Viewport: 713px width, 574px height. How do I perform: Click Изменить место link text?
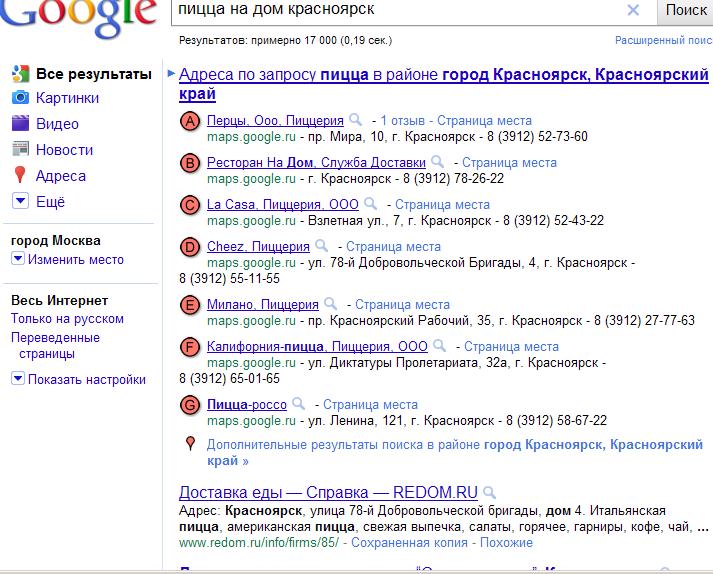[76, 259]
